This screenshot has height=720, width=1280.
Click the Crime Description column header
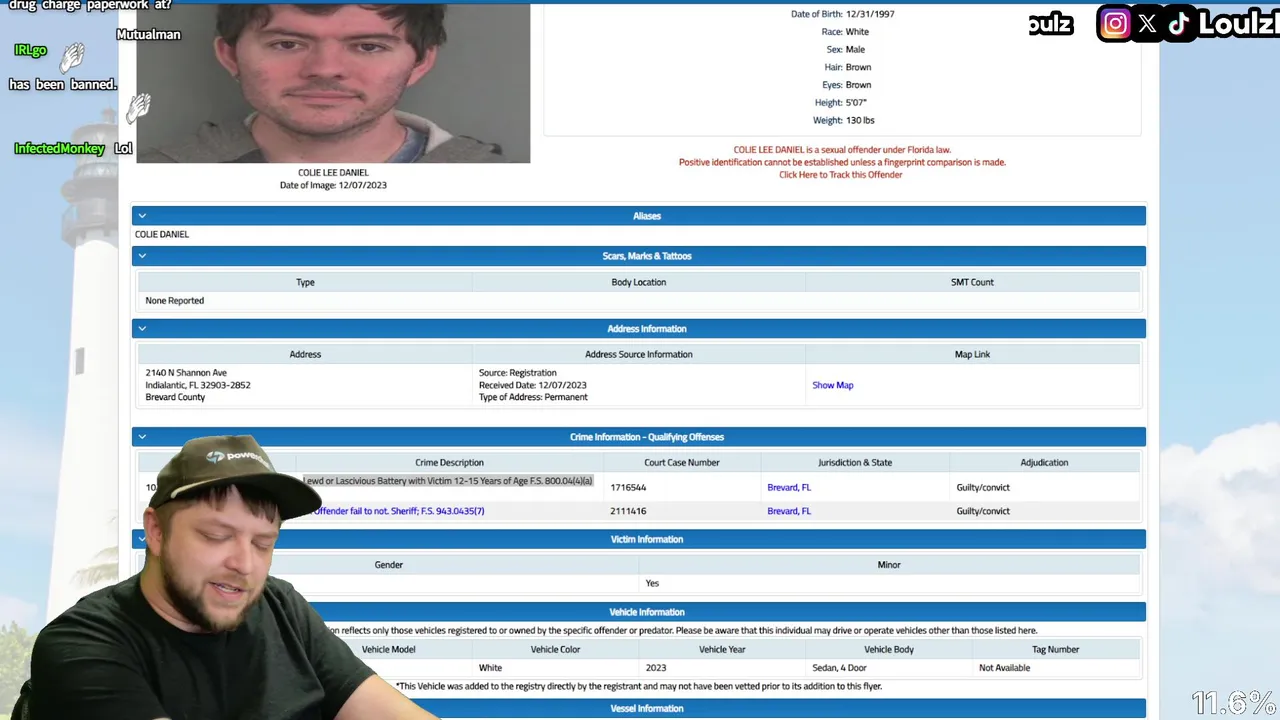(449, 463)
